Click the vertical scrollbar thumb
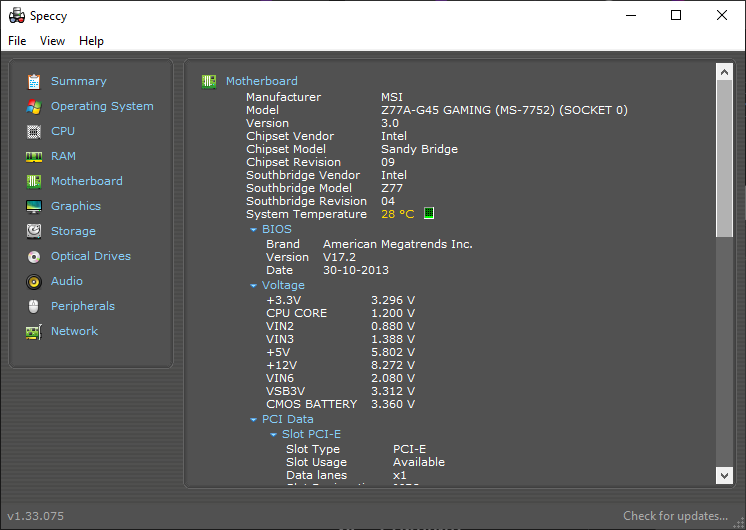 [x=725, y=158]
